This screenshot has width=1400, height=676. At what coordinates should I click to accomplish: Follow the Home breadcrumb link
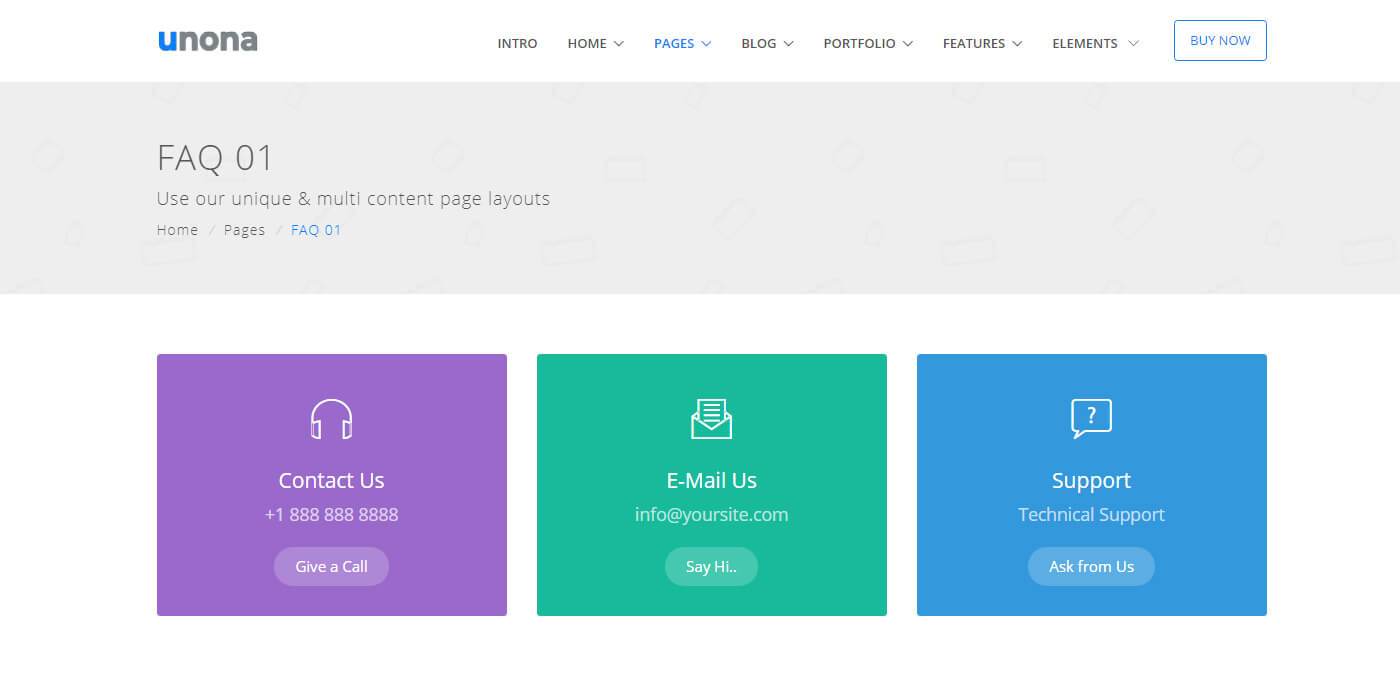click(177, 230)
